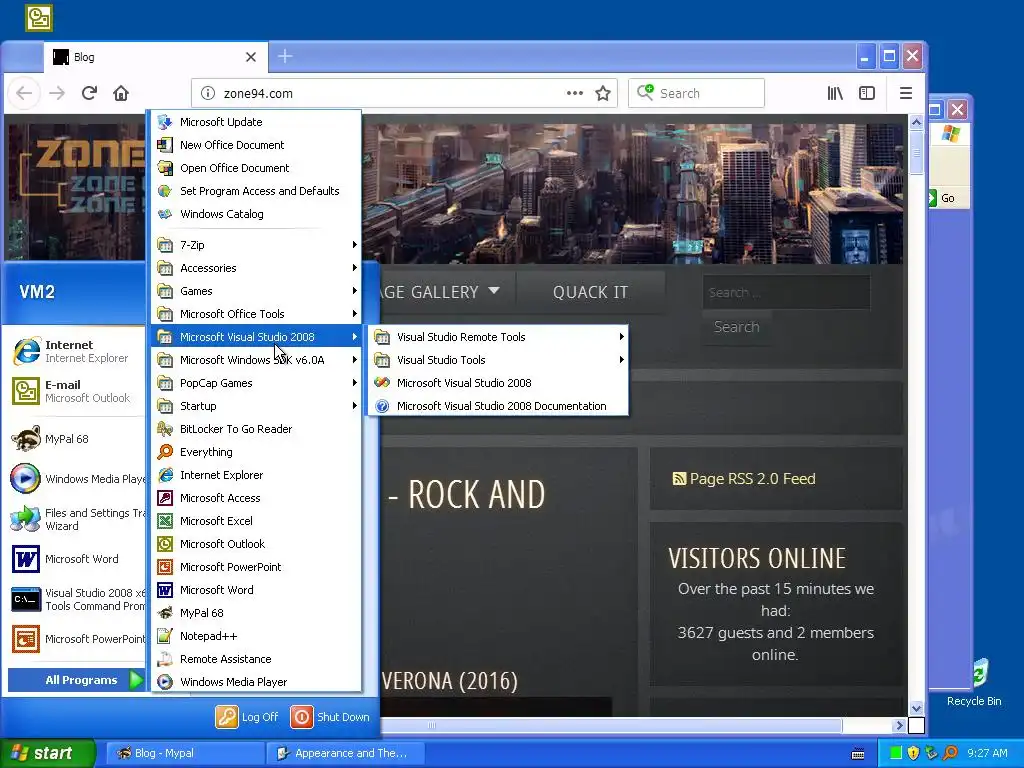Expand Microsoft Windows SDK v6.0A folder
This screenshot has height=768, width=1024.
[x=256, y=360]
